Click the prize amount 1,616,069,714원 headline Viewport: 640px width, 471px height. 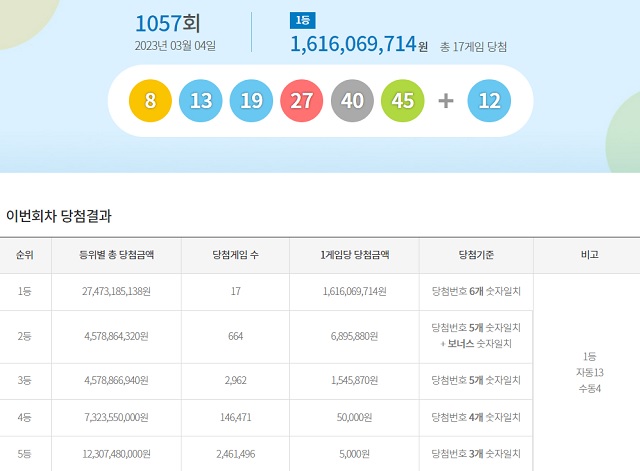[x=359, y=44]
